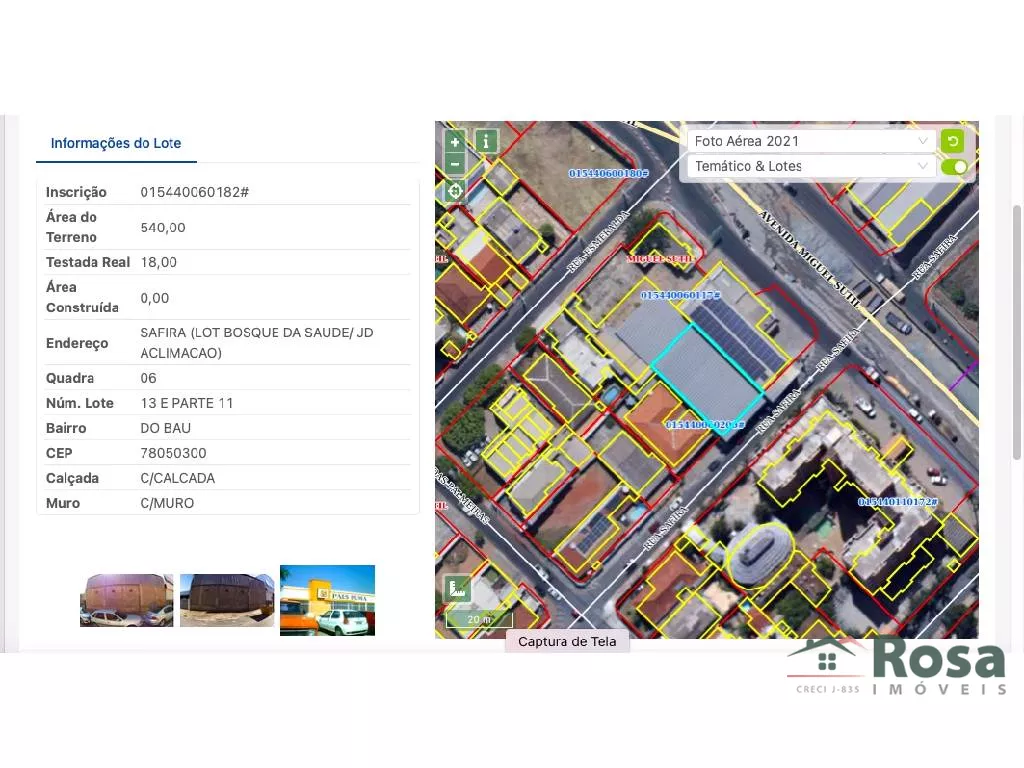Open first lot photo thumbnail
The height and width of the screenshot is (768, 1024).
126,600
